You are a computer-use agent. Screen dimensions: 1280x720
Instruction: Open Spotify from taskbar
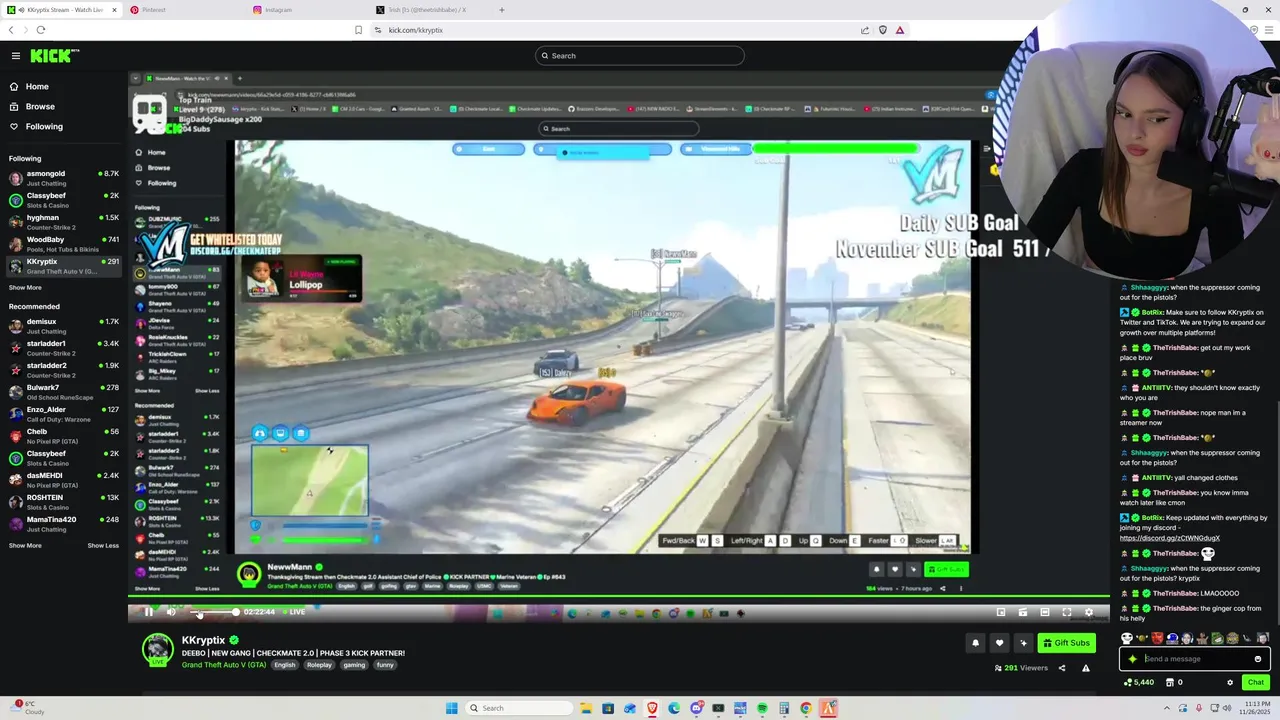click(762, 708)
